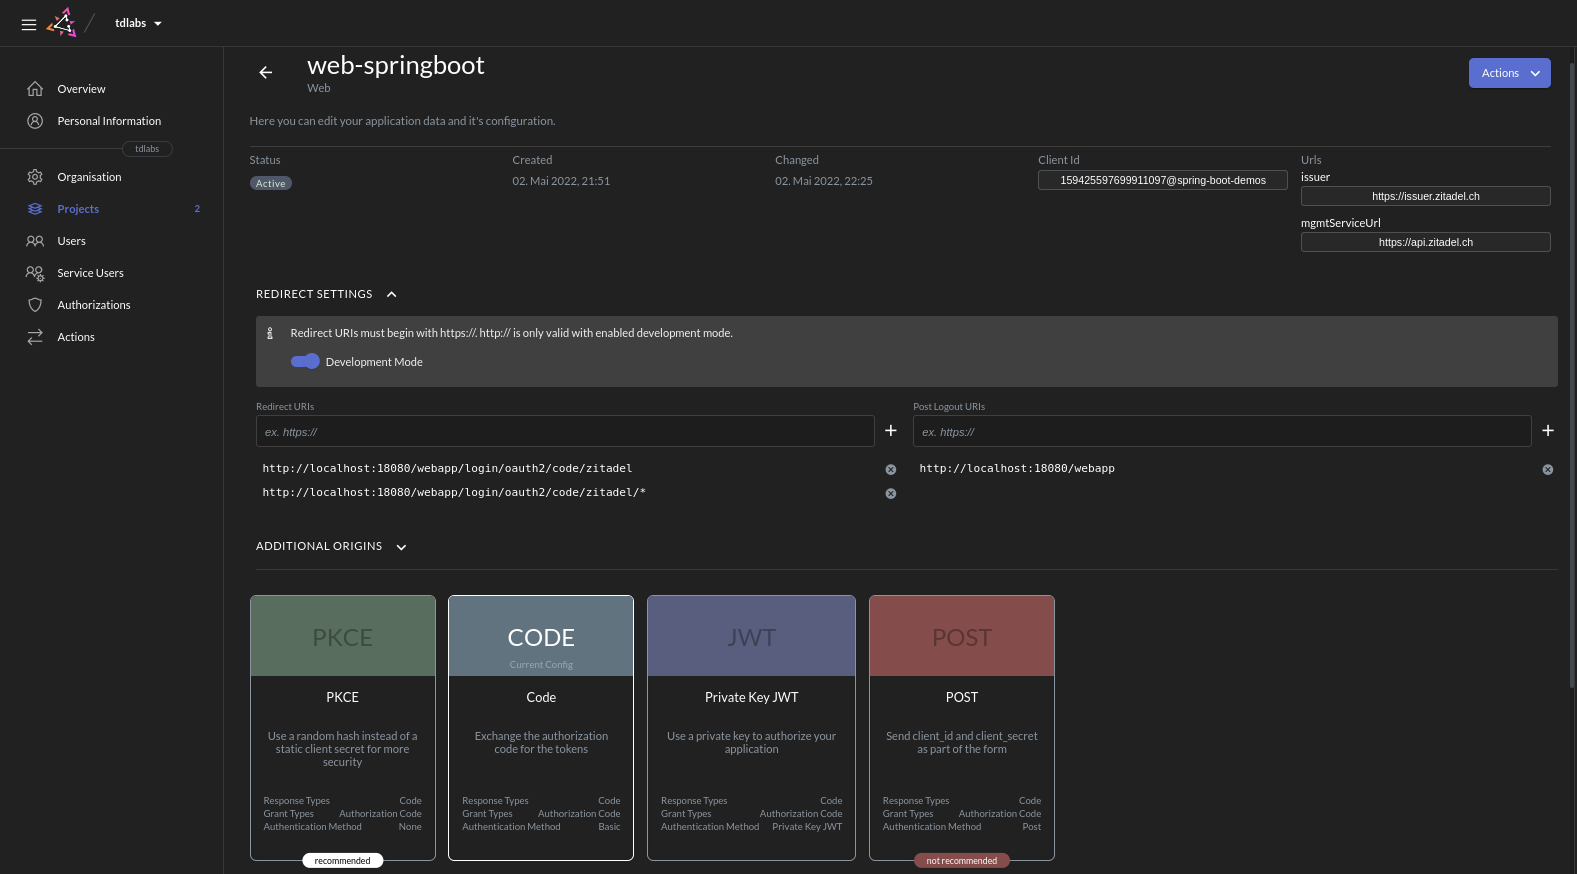Click the Projects layers icon
The image size is (1577, 874).
[35, 209]
